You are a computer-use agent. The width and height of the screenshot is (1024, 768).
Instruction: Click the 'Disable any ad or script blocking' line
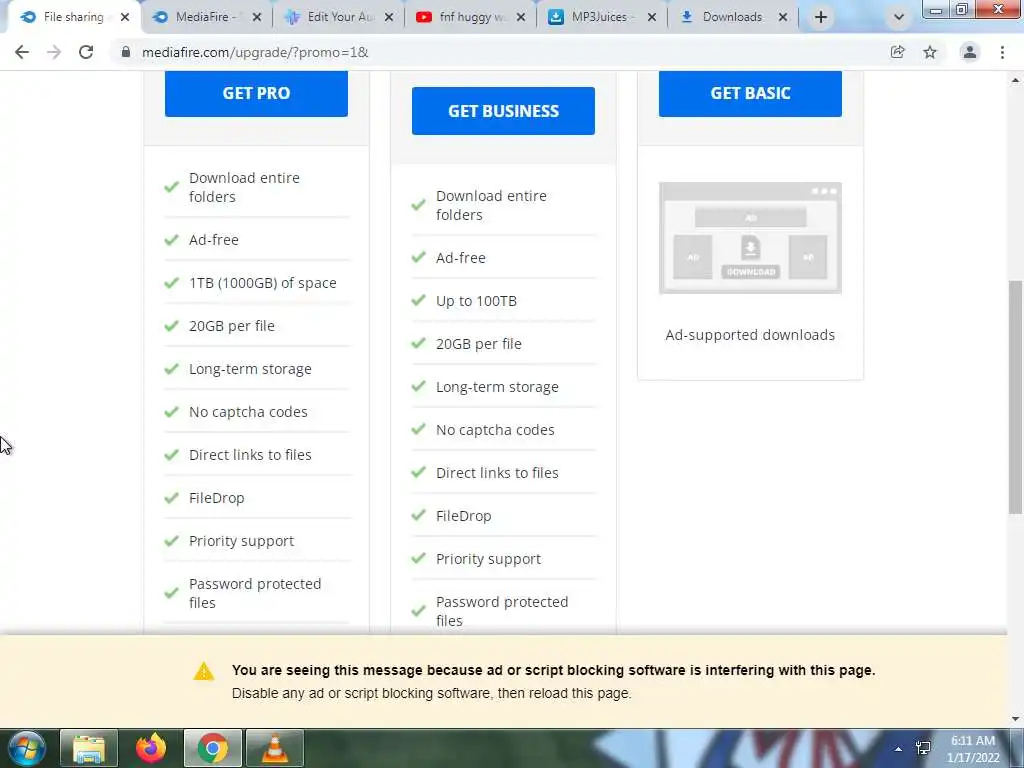tap(431, 694)
